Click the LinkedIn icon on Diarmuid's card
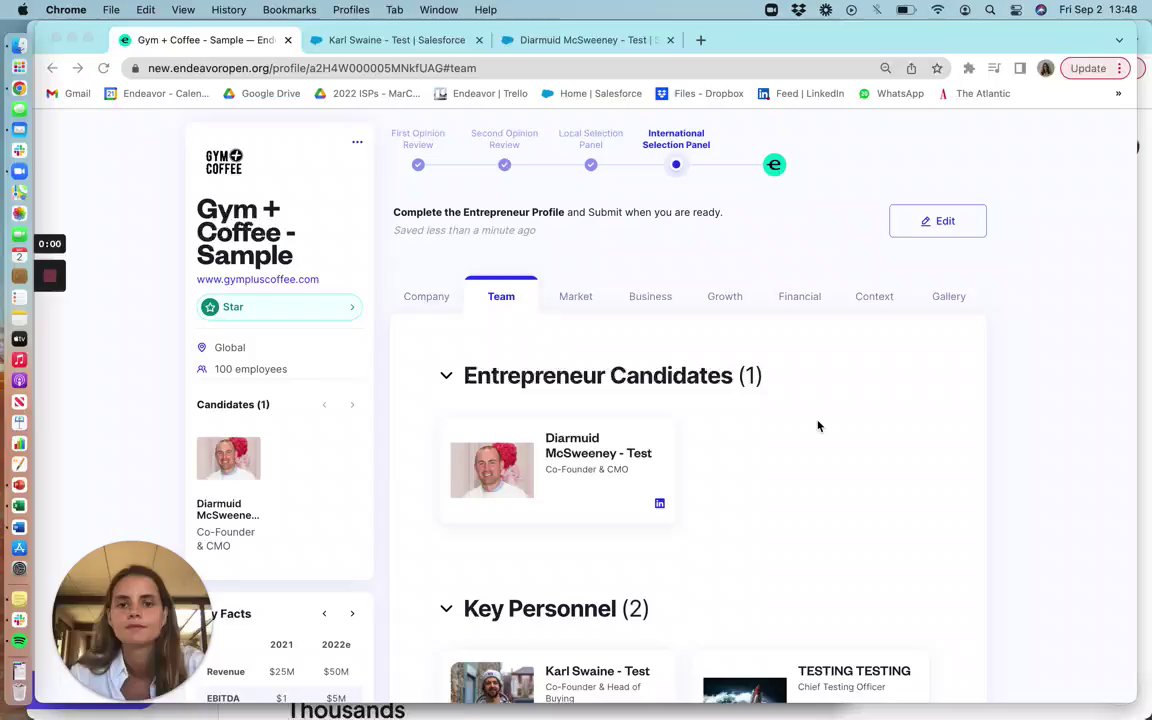This screenshot has width=1152, height=720. pyautogui.click(x=660, y=503)
